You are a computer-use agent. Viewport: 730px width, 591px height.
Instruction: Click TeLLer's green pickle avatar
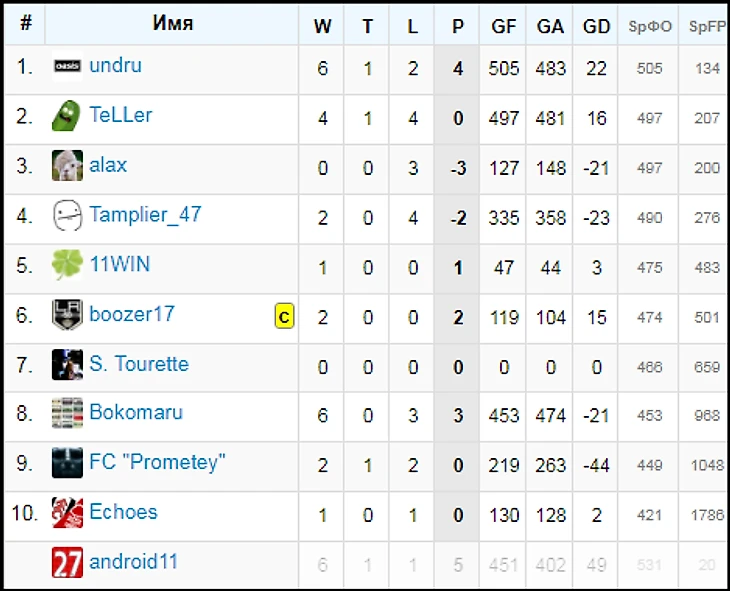[67, 116]
